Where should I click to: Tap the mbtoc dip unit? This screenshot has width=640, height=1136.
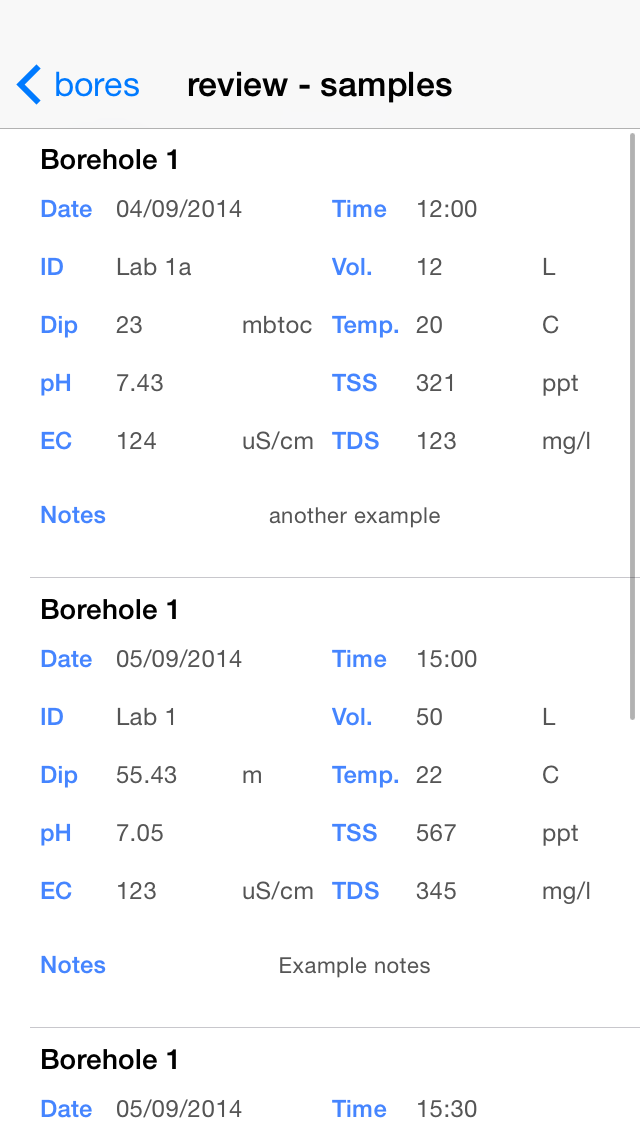coord(277,325)
